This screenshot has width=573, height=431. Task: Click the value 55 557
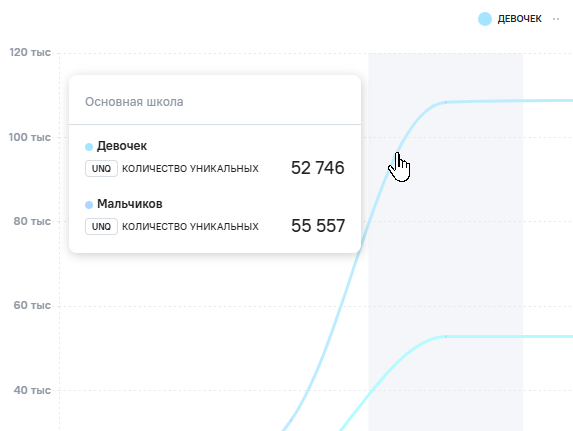pos(318,226)
